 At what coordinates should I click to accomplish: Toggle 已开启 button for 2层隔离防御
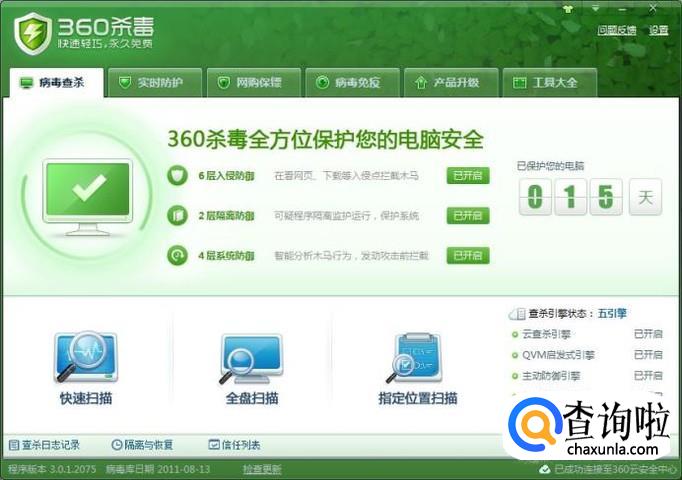(x=468, y=216)
